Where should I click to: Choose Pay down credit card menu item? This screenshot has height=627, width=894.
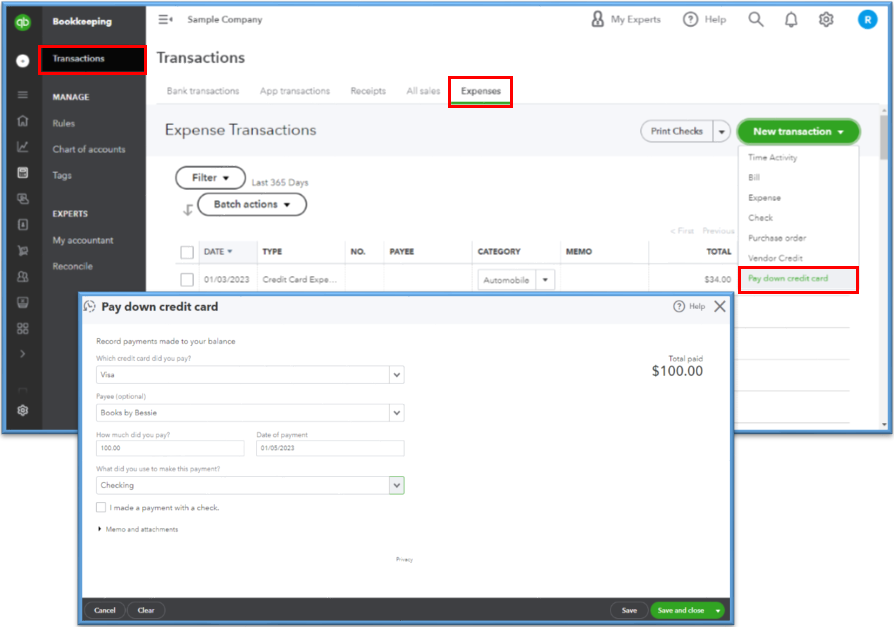[798, 279]
